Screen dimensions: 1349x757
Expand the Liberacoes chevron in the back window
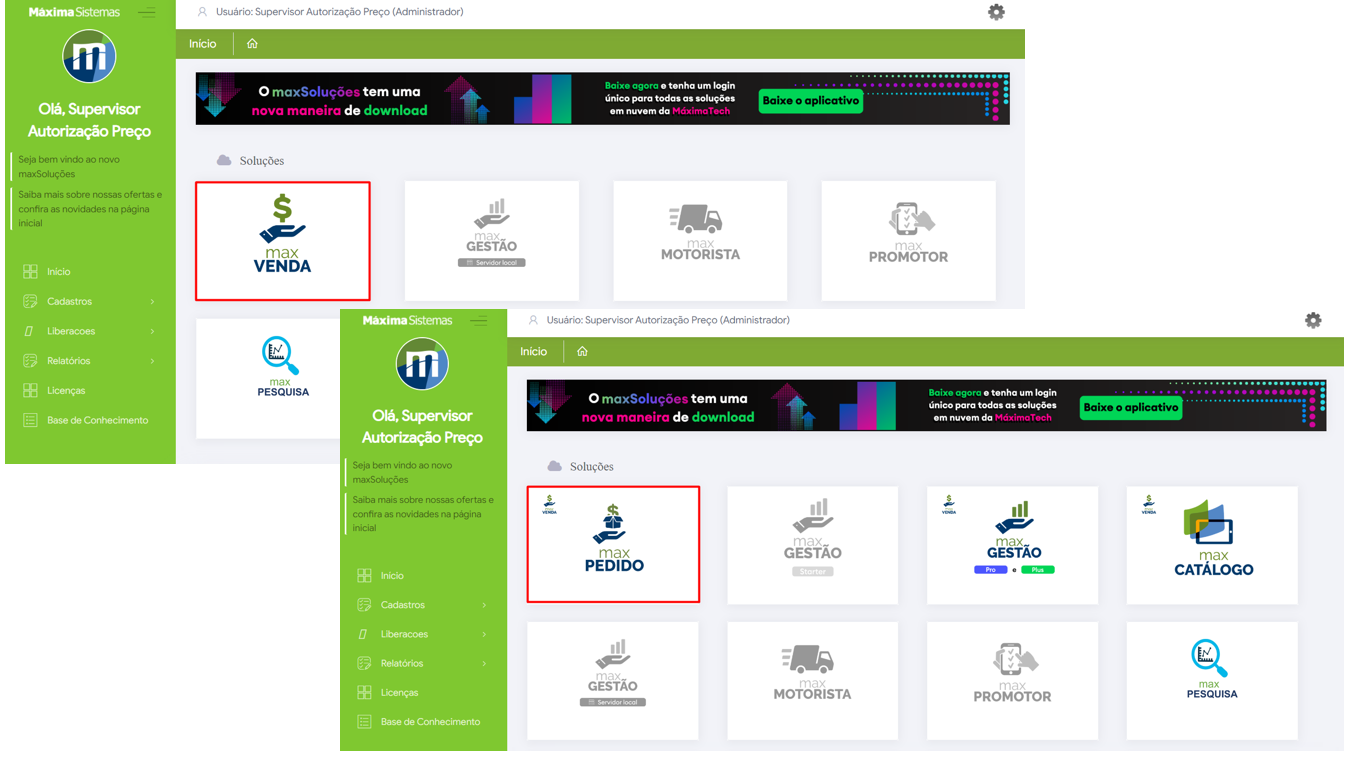(153, 331)
